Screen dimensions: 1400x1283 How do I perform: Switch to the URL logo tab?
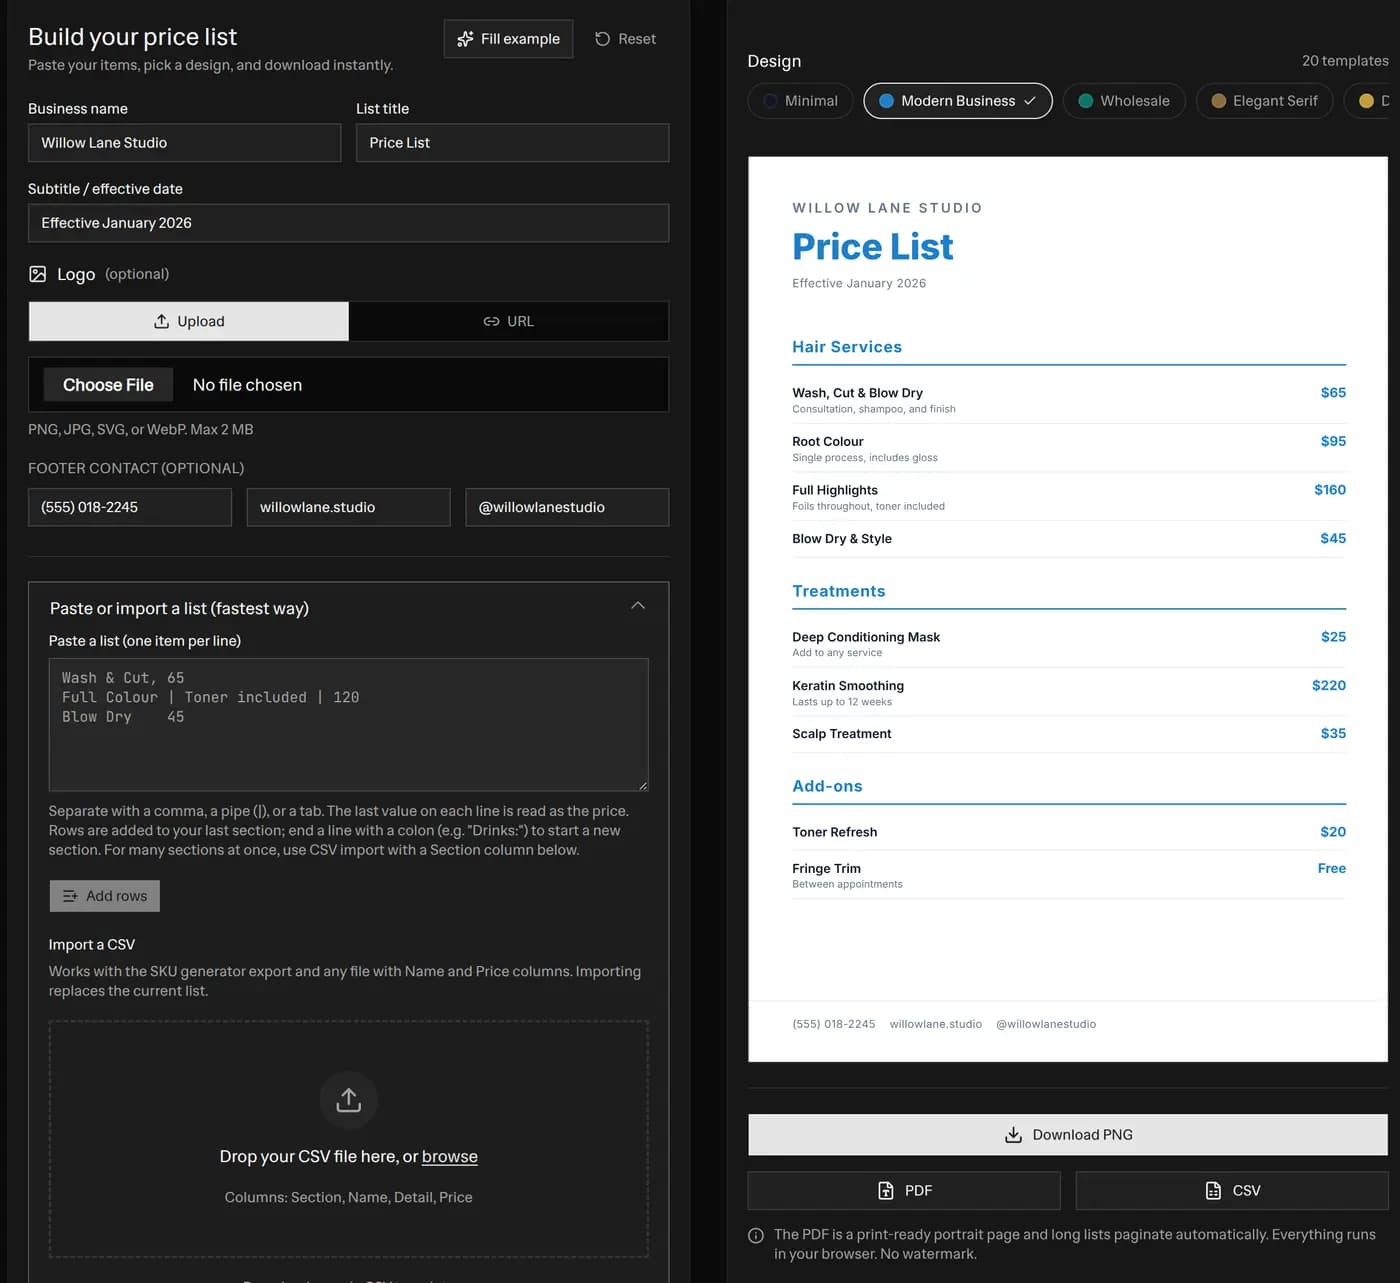coord(509,321)
